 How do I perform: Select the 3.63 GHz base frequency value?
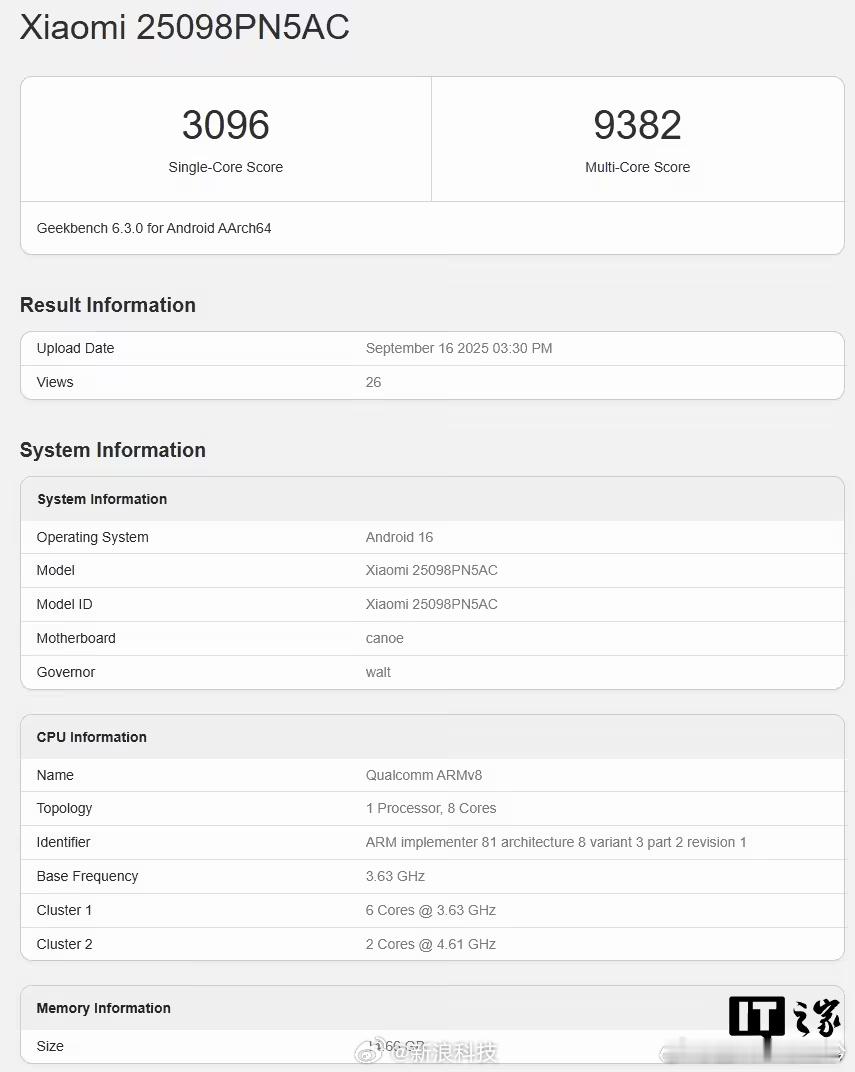(395, 876)
